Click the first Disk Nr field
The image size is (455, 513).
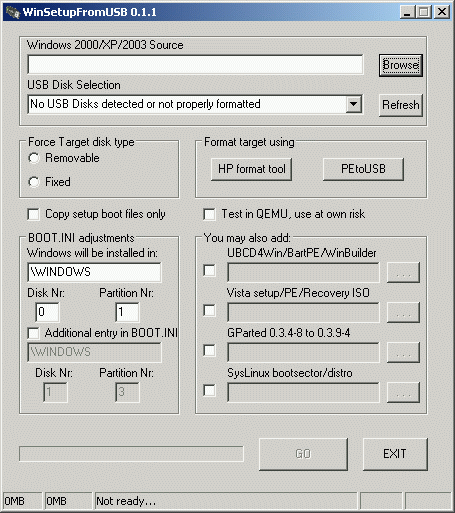[47, 312]
